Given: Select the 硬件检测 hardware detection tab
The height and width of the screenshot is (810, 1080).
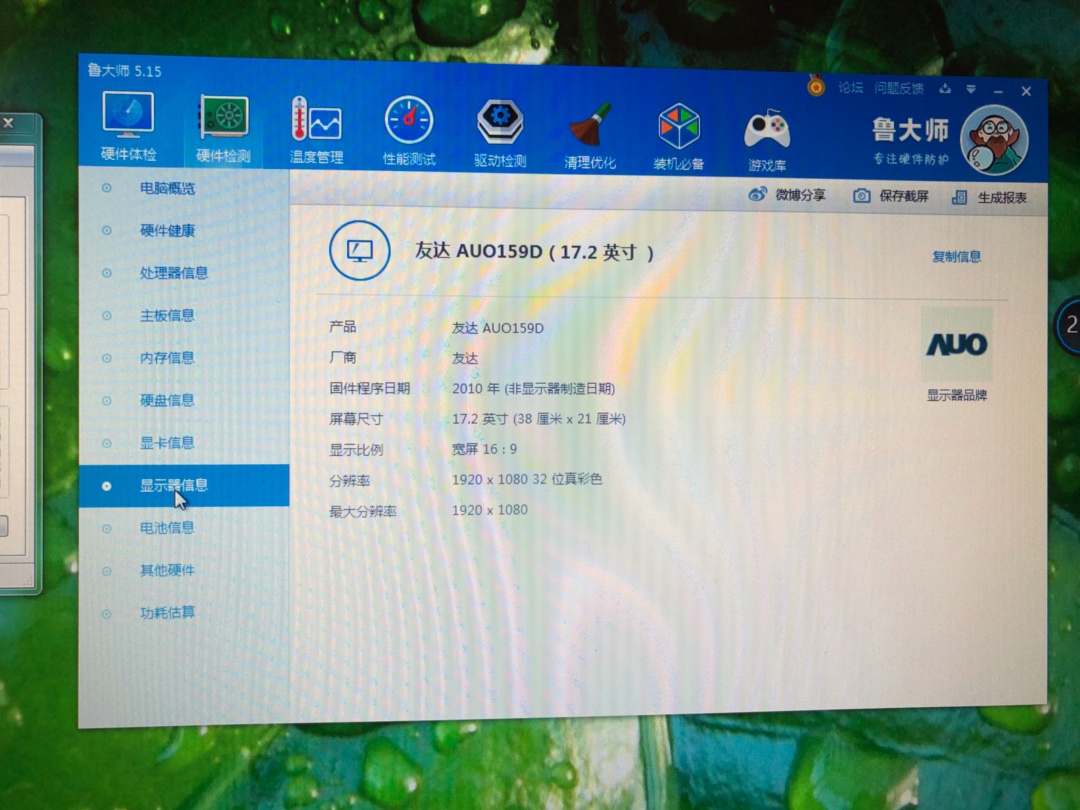Looking at the screenshot, I should tap(222, 129).
